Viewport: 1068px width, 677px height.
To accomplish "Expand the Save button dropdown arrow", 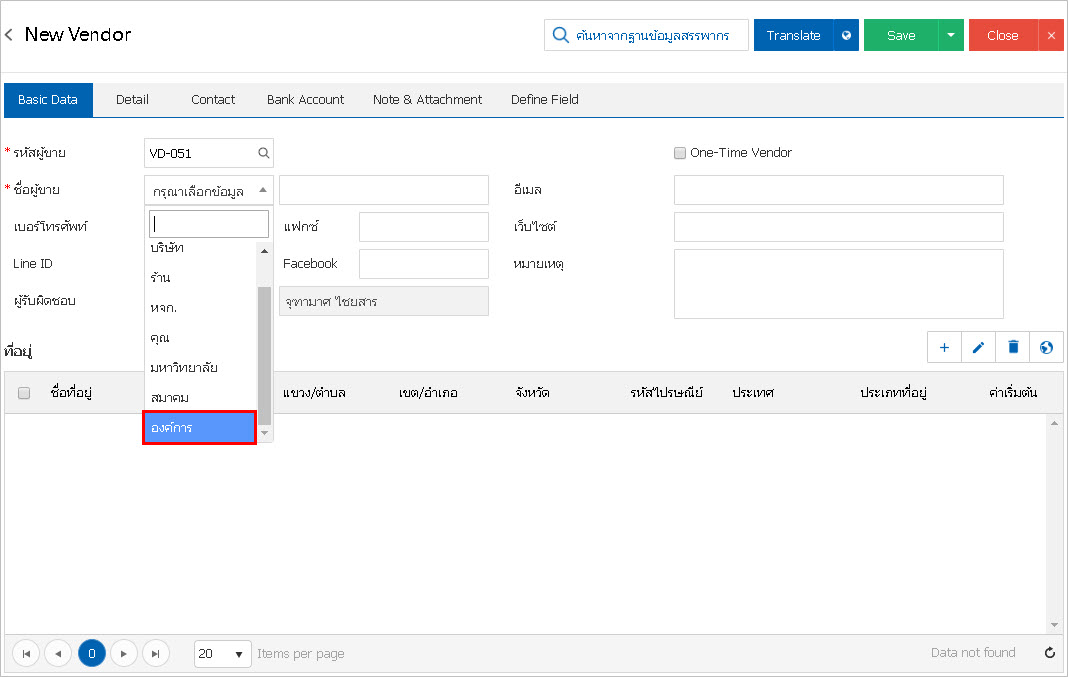I will pos(951,35).
